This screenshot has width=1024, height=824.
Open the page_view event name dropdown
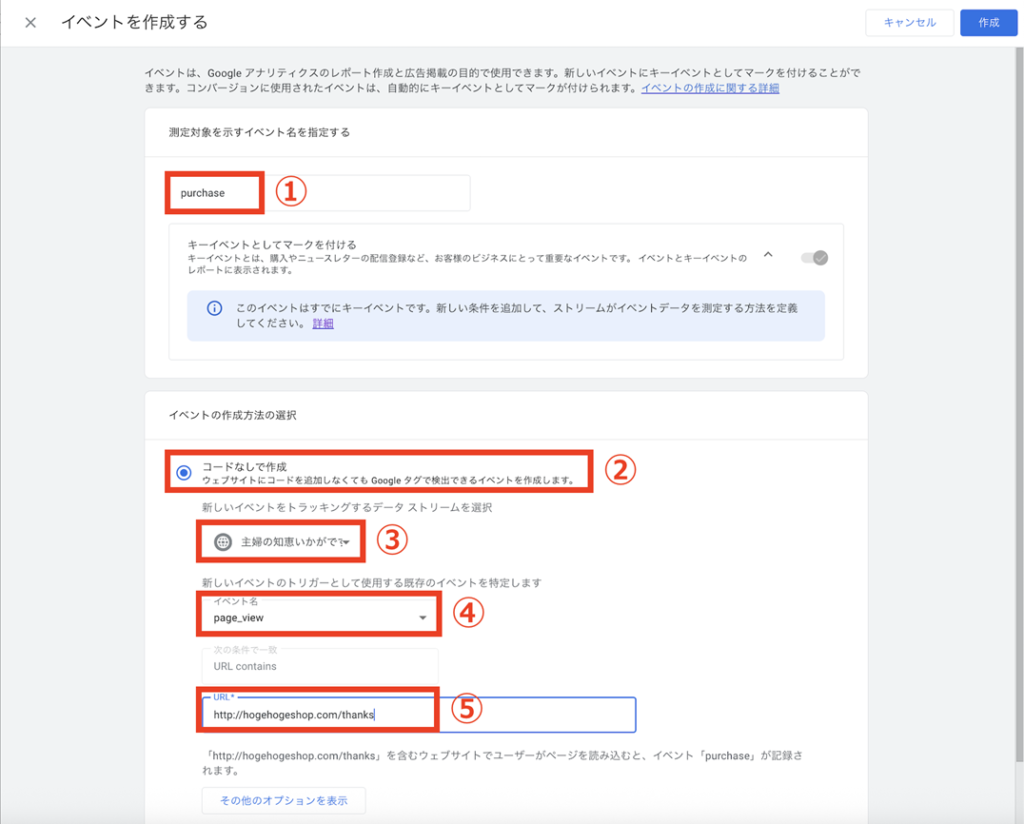(320, 618)
